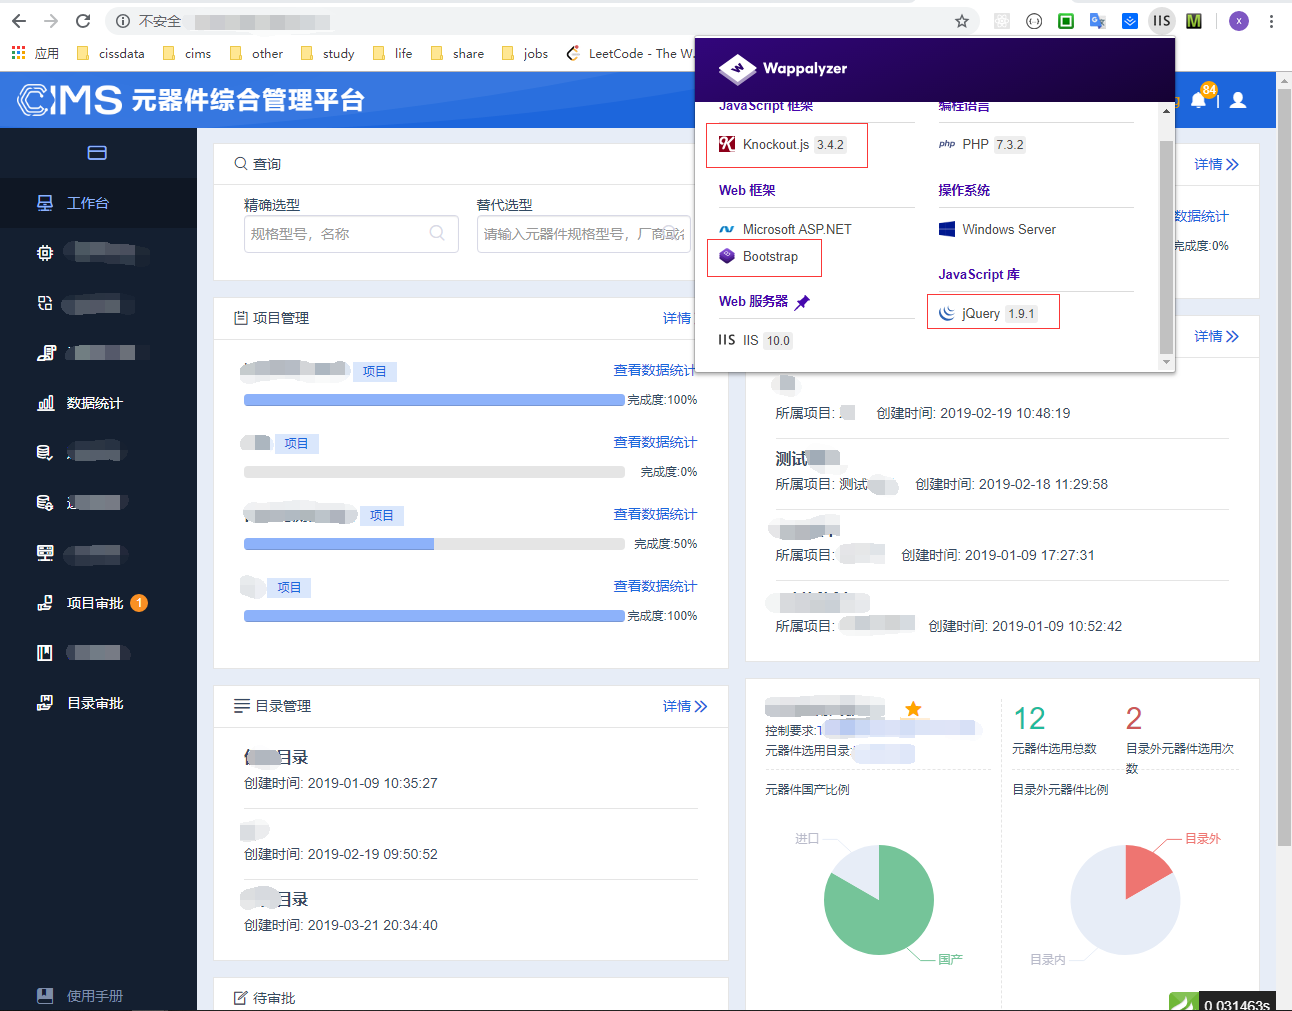
Task: Click the user avatar icon in the header
Action: (x=1239, y=100)
